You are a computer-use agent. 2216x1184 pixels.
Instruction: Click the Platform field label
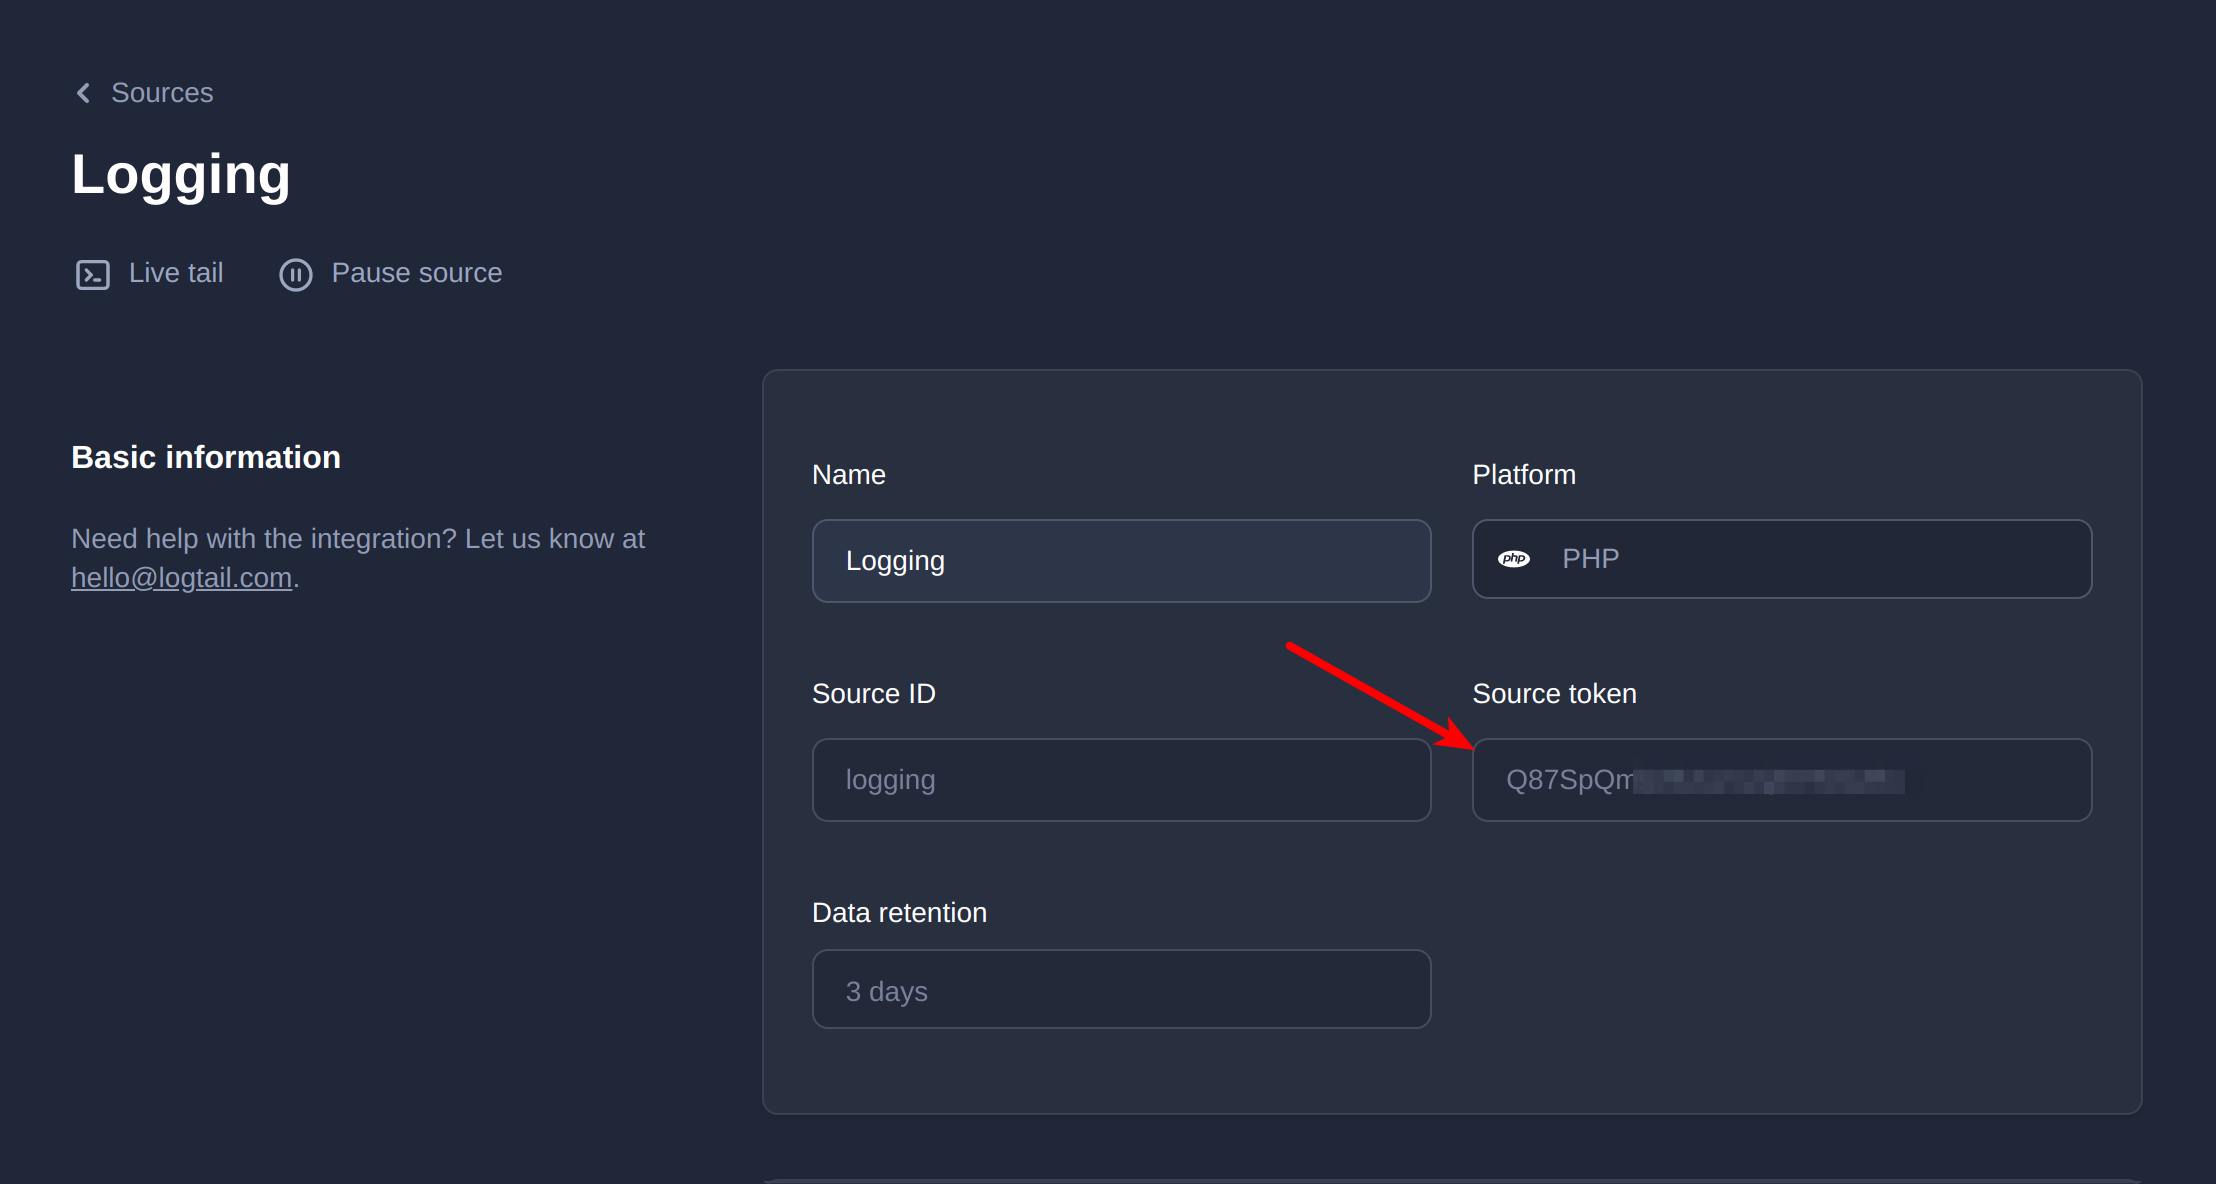[1524, 474]
